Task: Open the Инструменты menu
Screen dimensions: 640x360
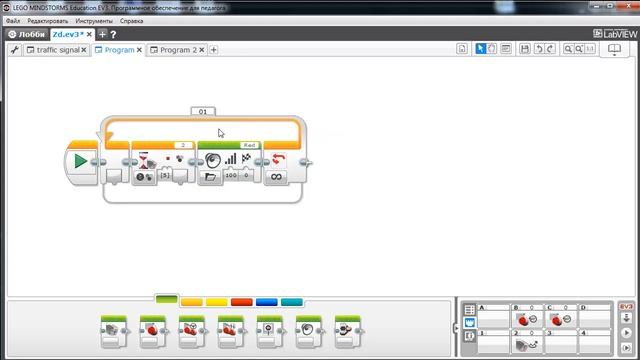Action: (94, 21)
